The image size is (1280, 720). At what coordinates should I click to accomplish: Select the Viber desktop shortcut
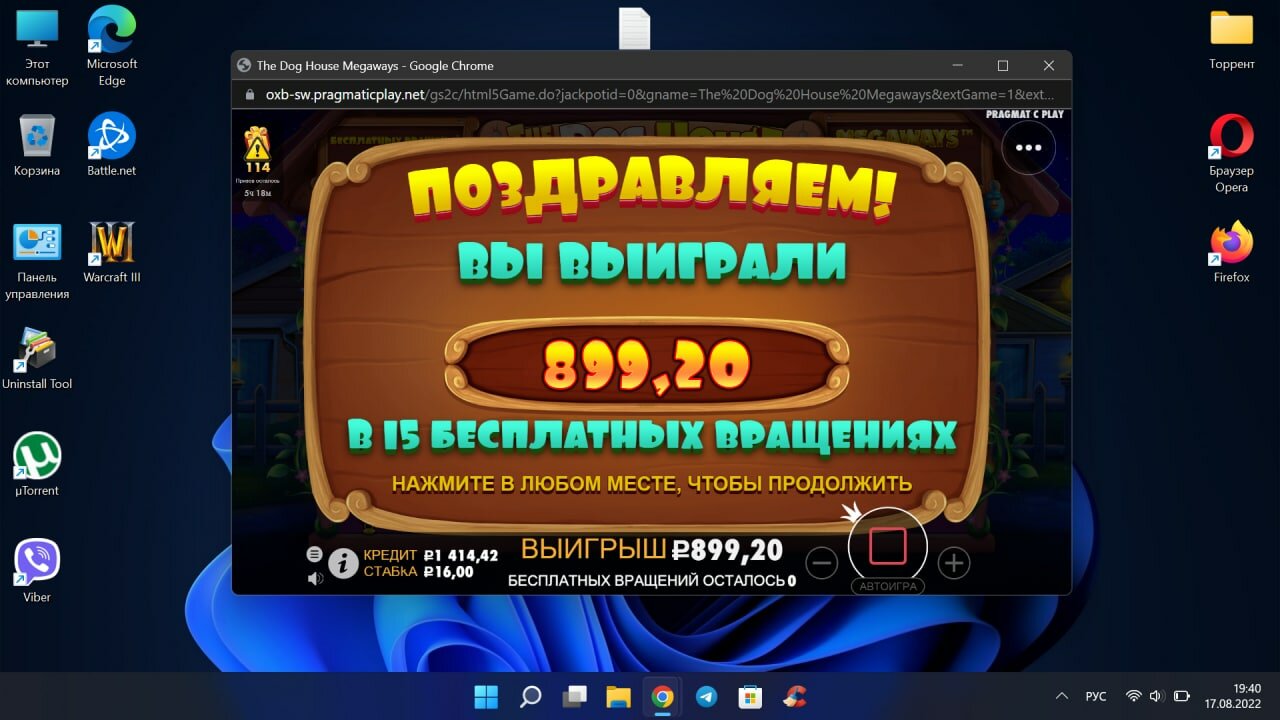pos(37,572)
